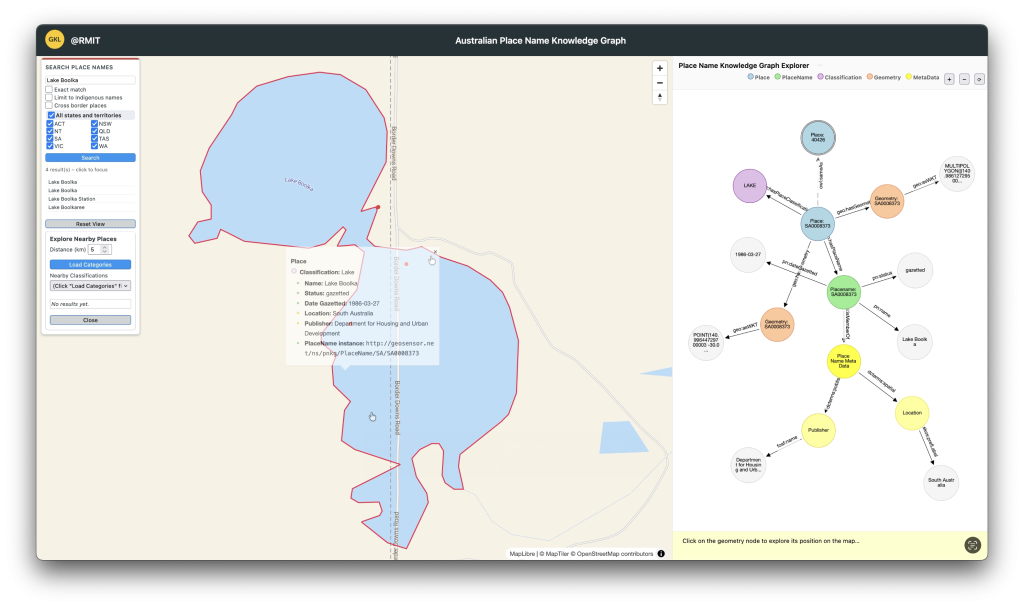This screenshot has width=1024, height=608.
Task: Click the GKL logo badge
Action: 55,40
